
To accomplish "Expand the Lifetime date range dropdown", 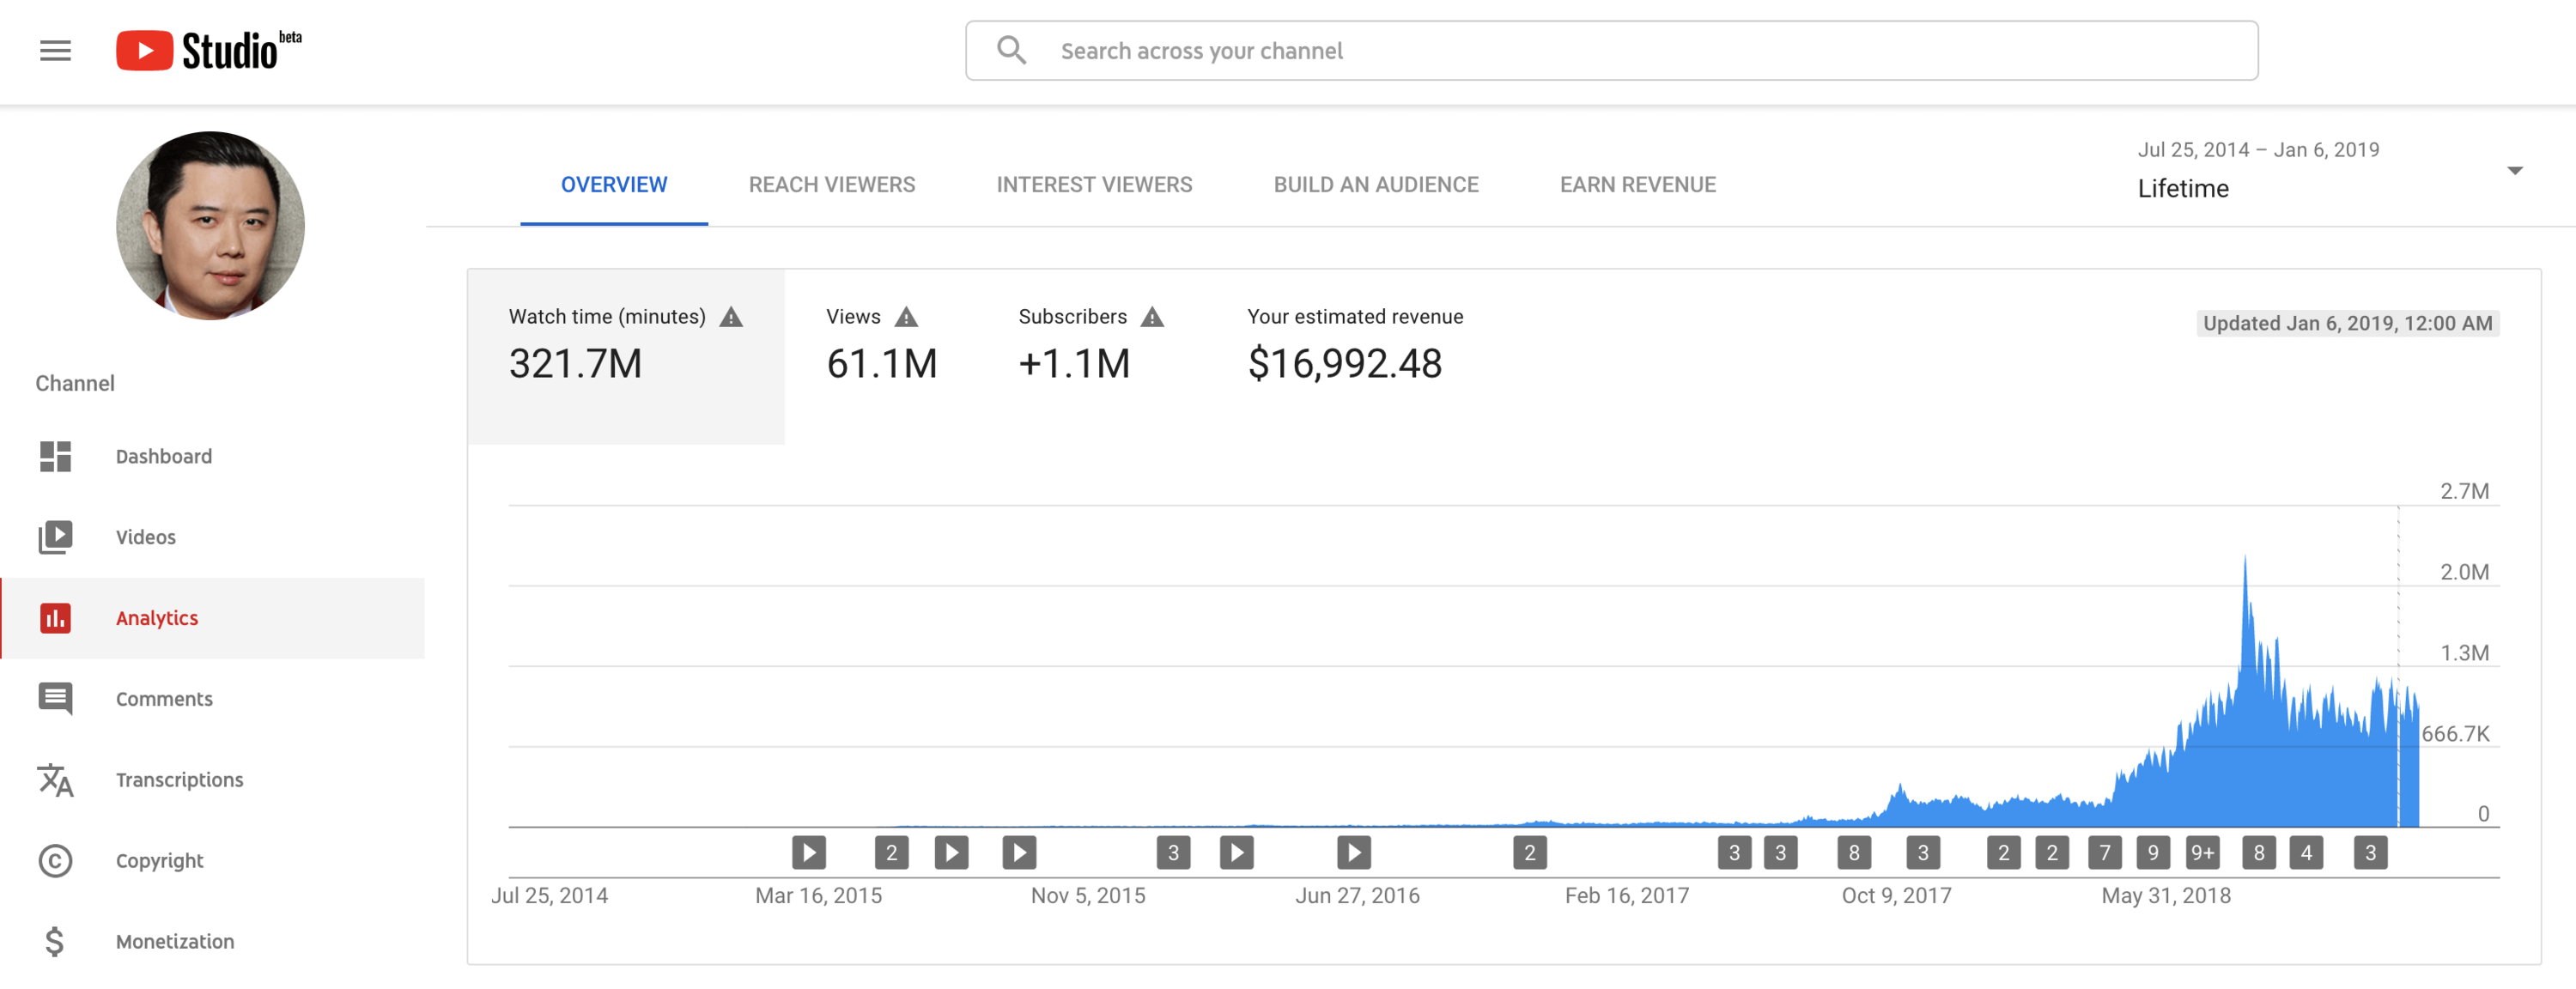I will coord(2513,171).
